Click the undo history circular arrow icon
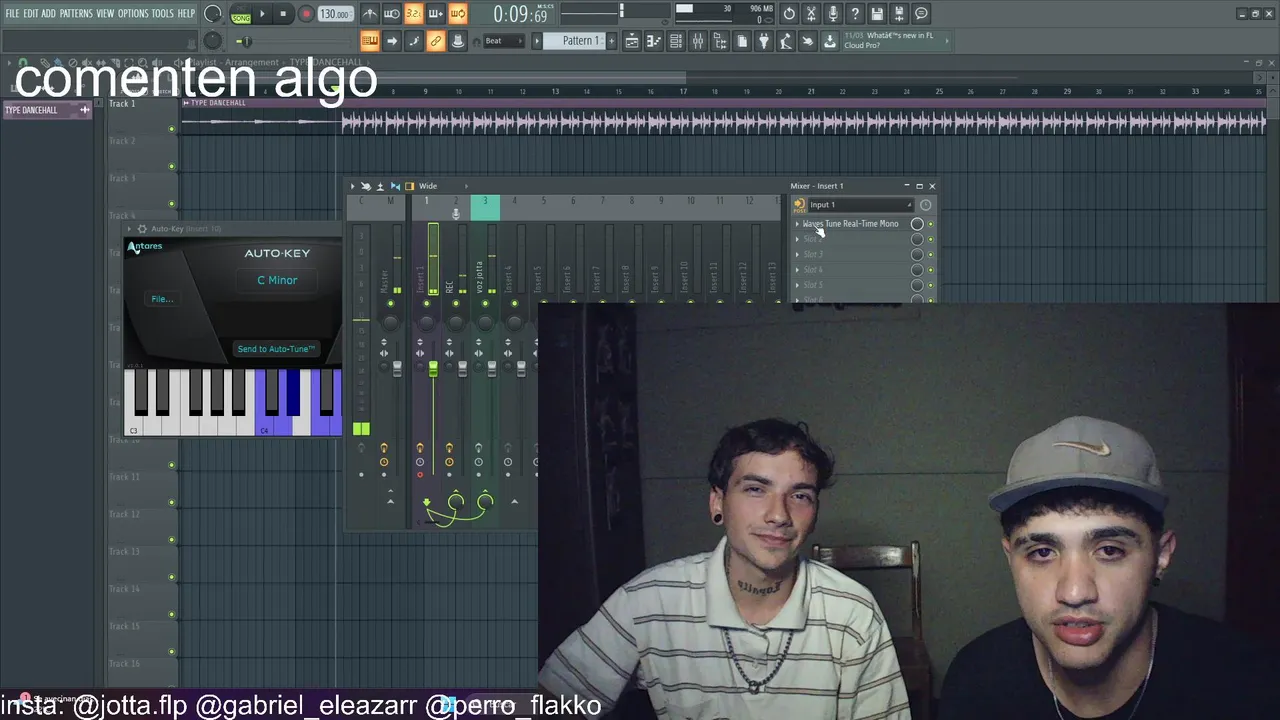This screenshot has height=720, width=1280. 790,14
